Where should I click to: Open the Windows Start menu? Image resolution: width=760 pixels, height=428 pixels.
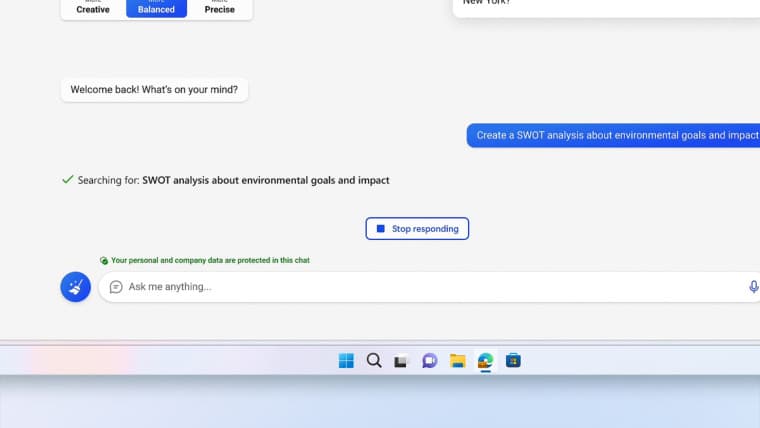346,361
